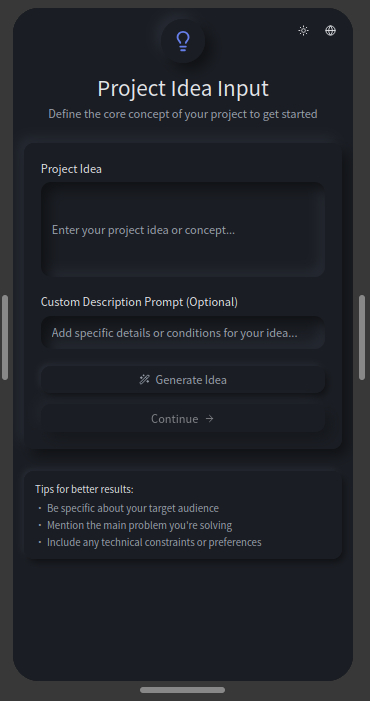Click the Tips for better results heading
This screenshot has height=701, width=370.
click(x=84, y=489)
